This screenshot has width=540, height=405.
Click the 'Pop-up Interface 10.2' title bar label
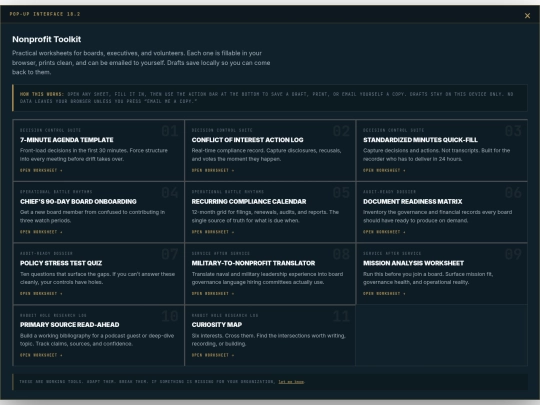coord(45,14)
